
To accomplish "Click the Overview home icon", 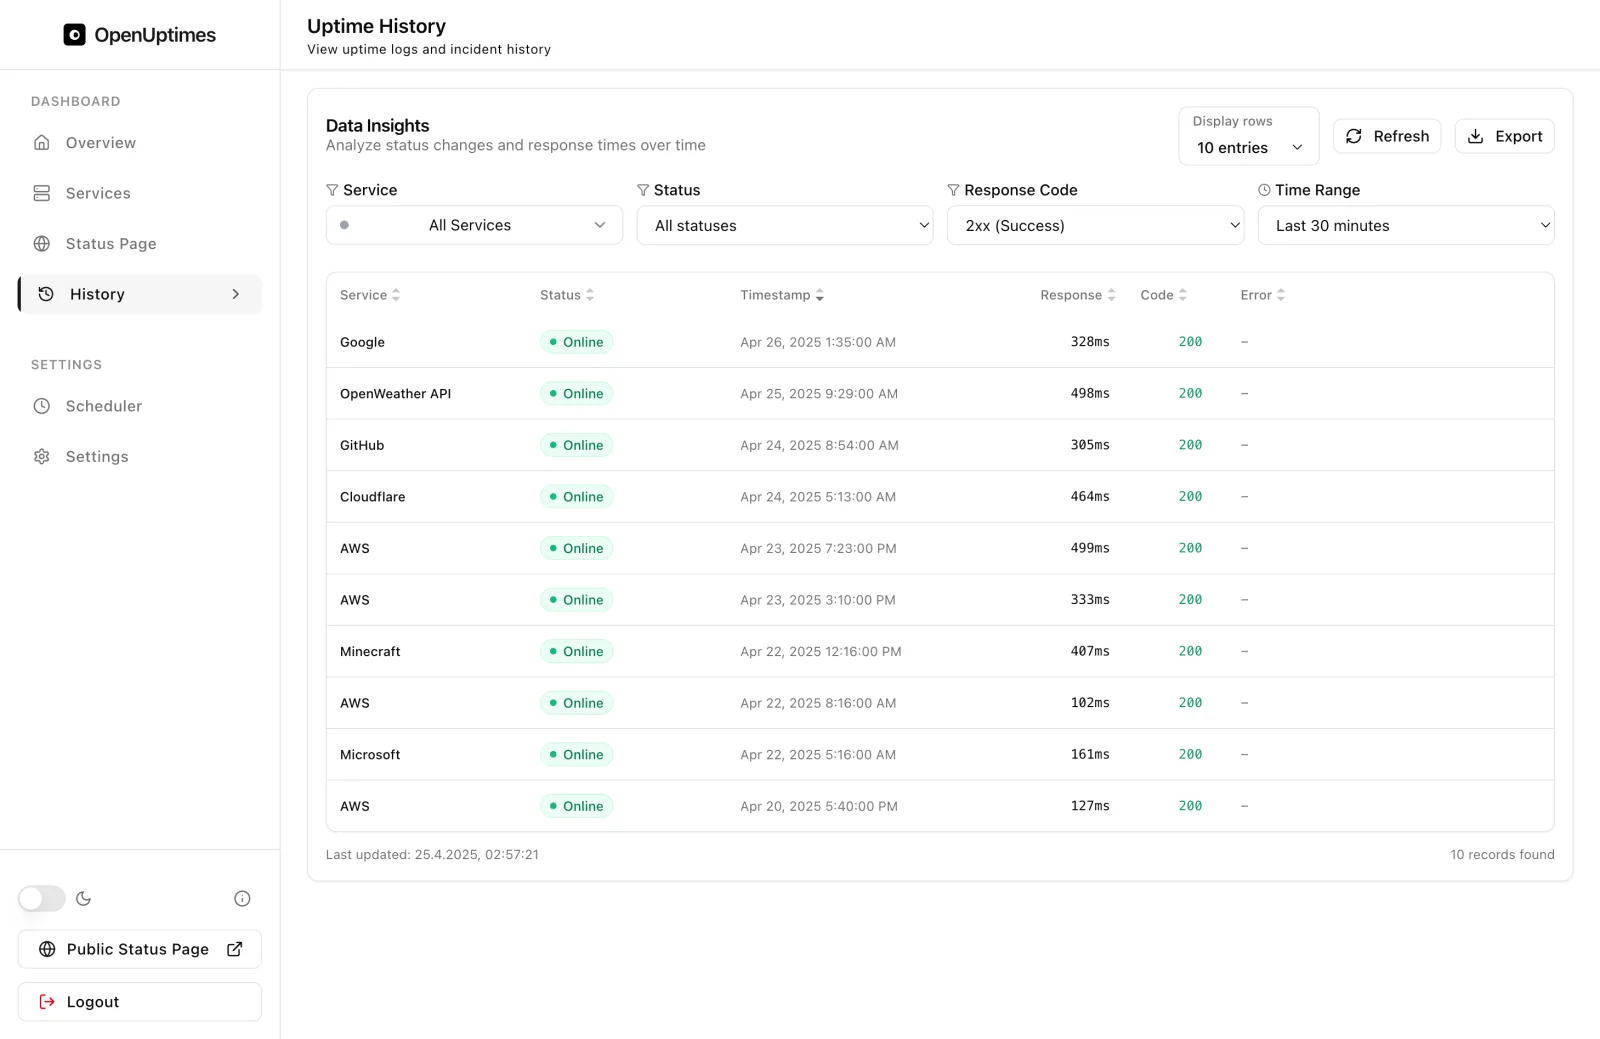I will pos(42,143).
